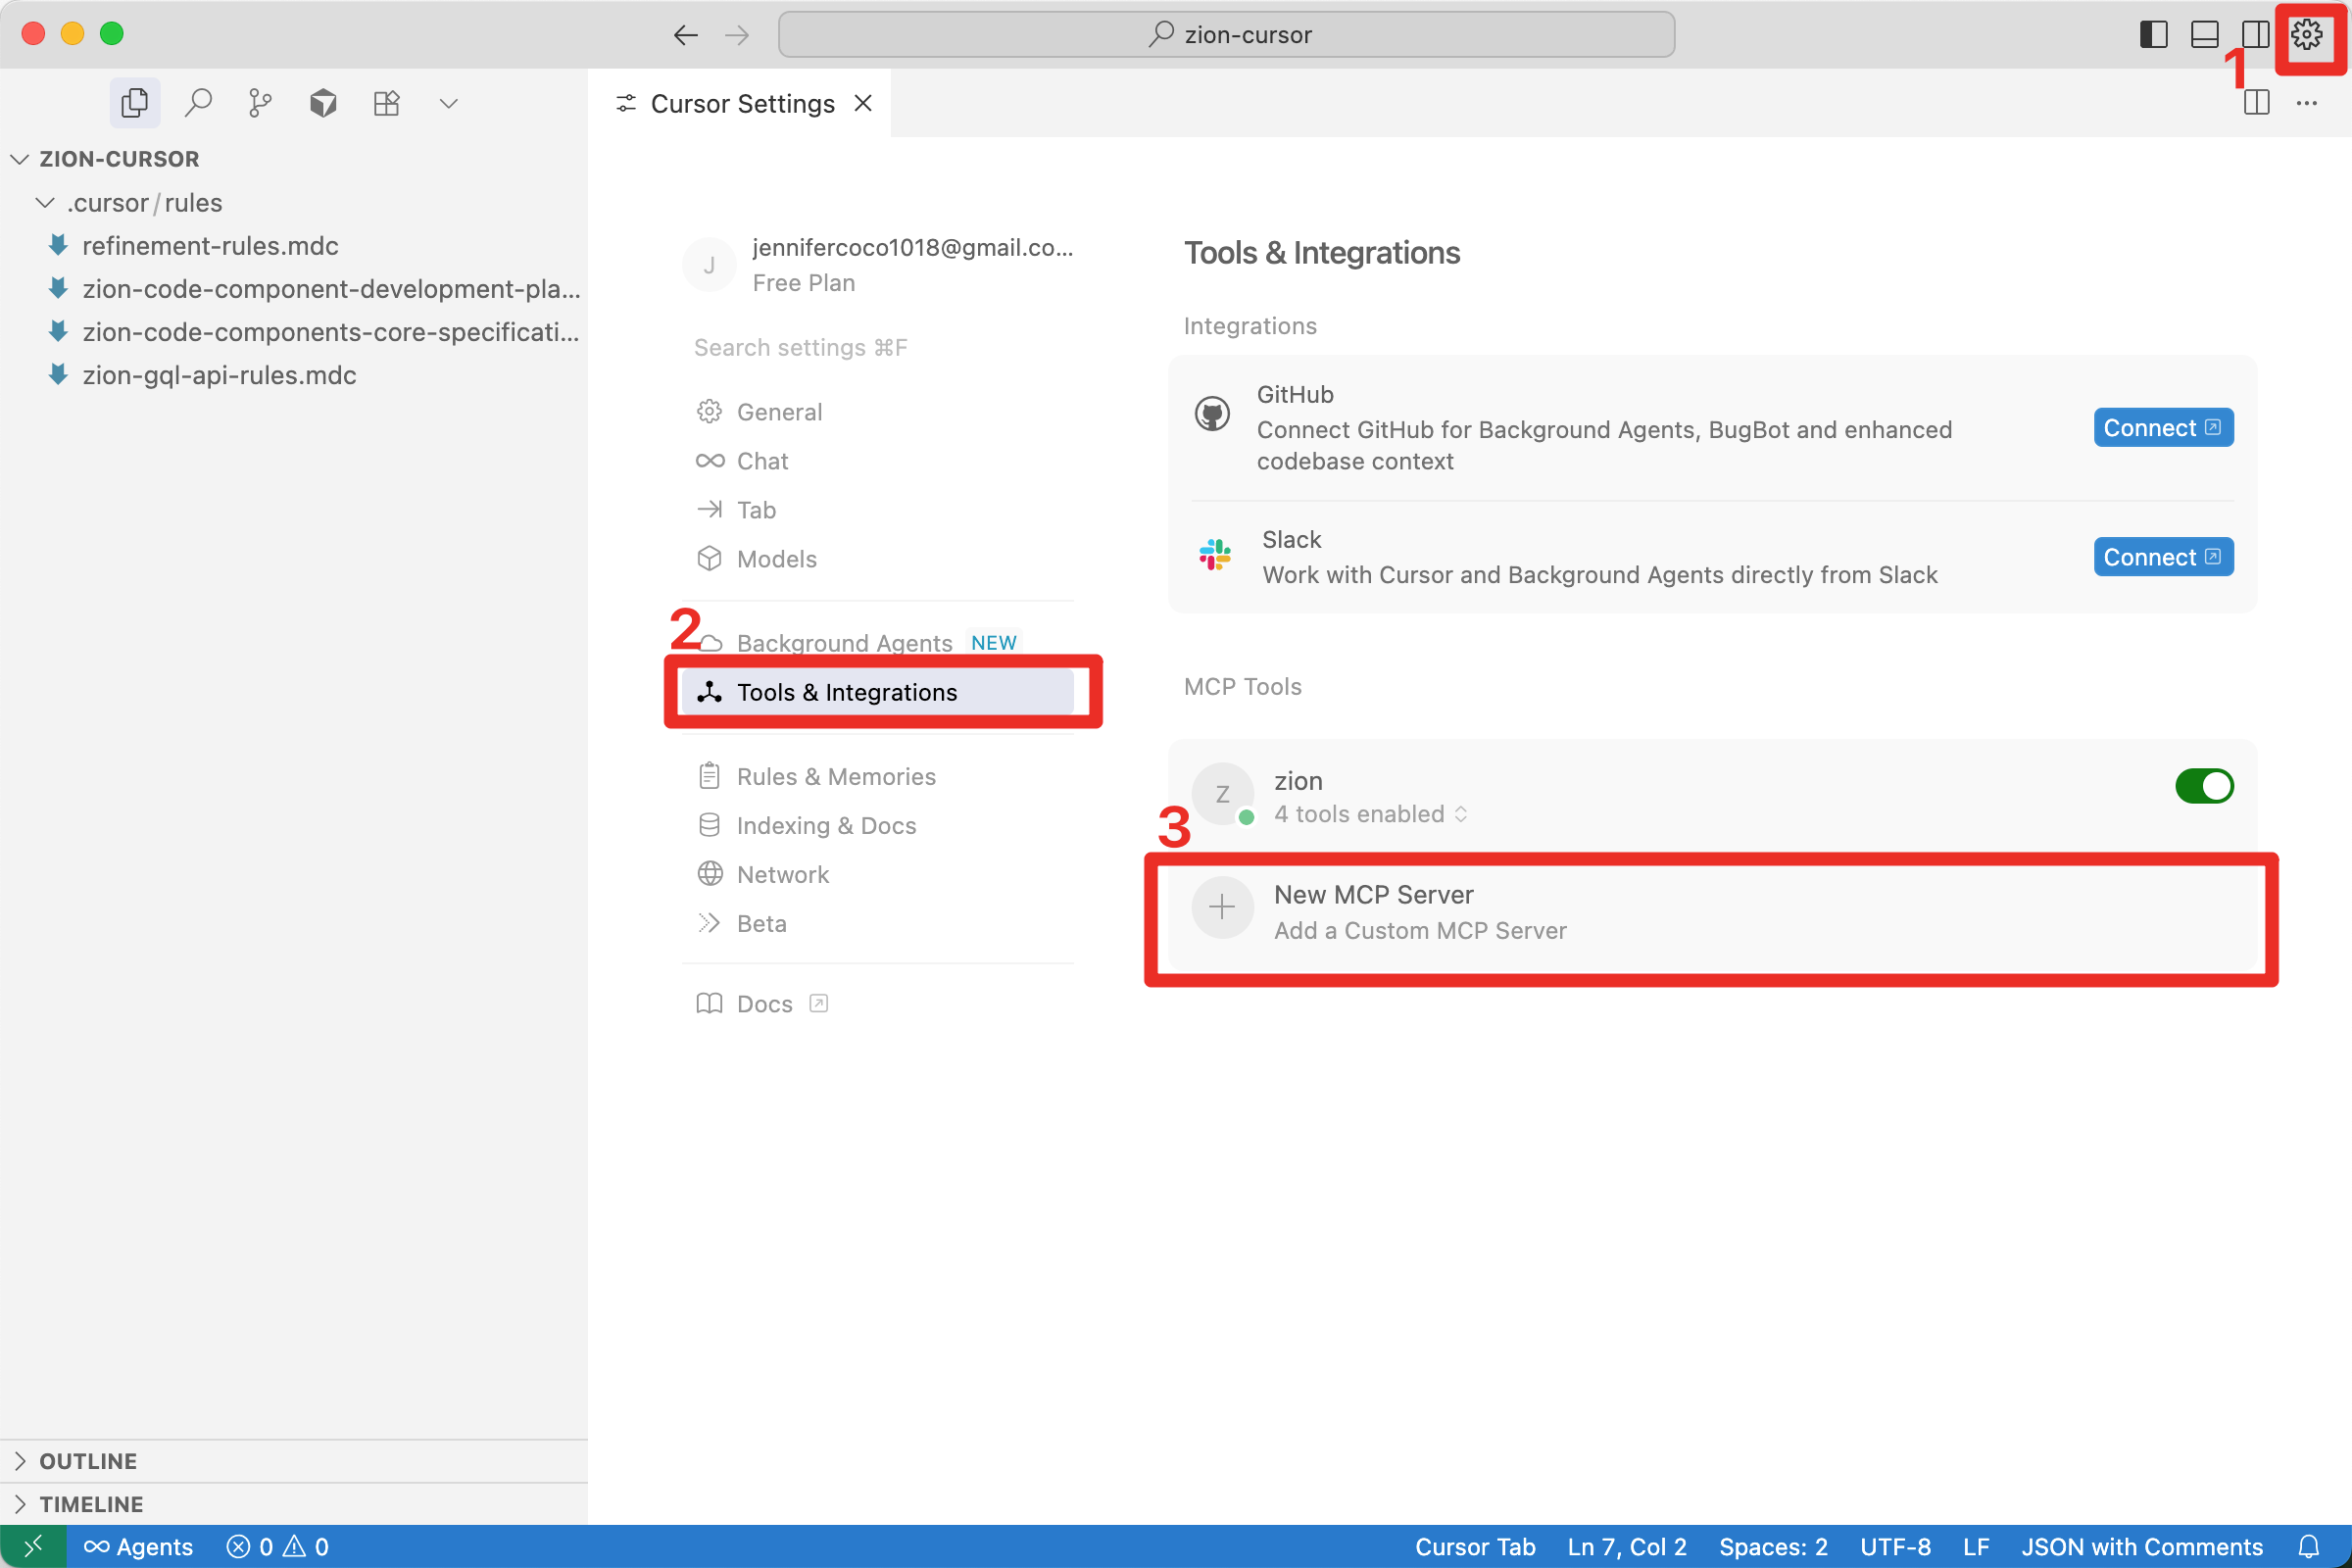Open the Network settings section

click(x=878, y=874)
